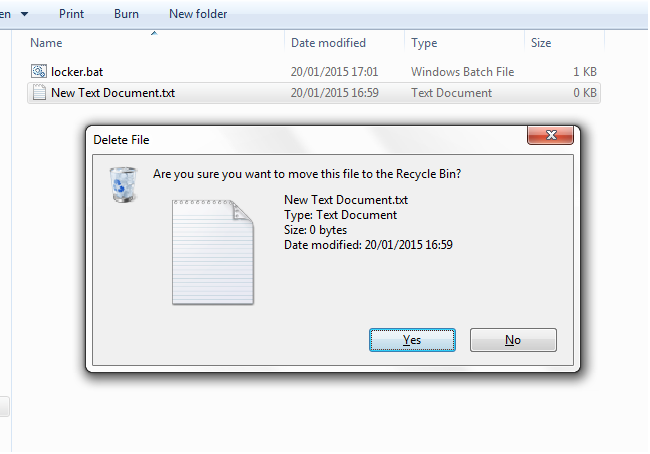This screenshot has height=454, width=650.
Task: Sort by Date modified column header
Action: point(328,43)
